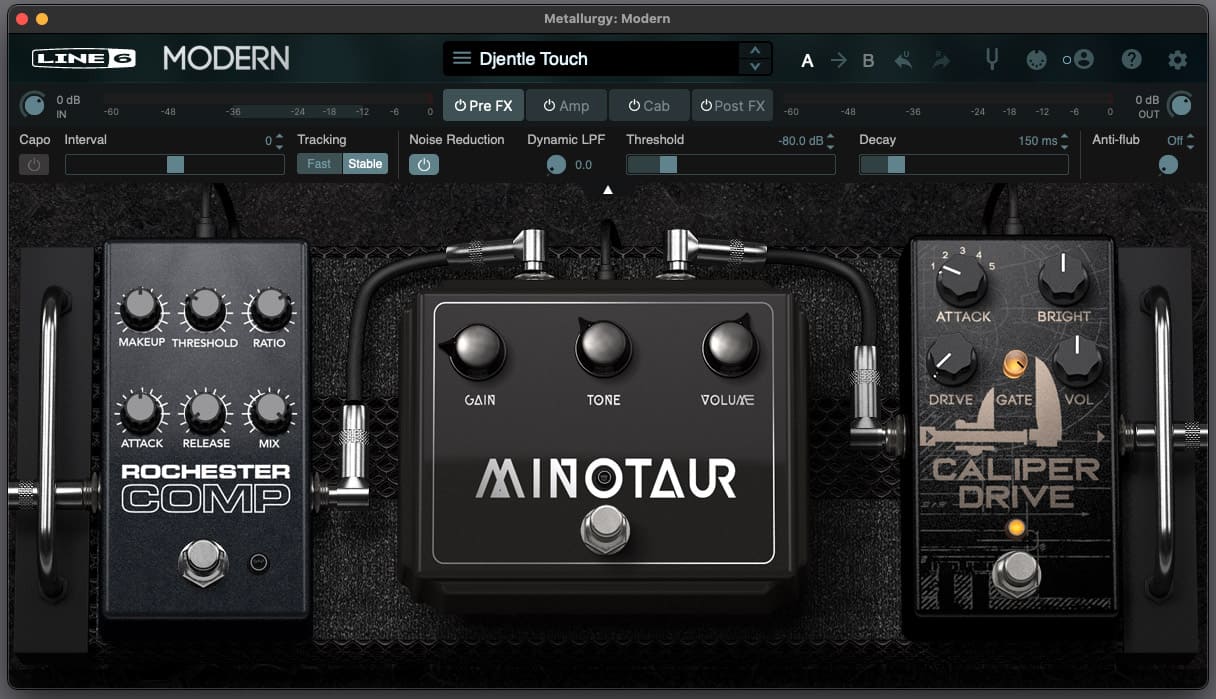Switch to snapshot B

pyautogui.click(x=868, y=60)
